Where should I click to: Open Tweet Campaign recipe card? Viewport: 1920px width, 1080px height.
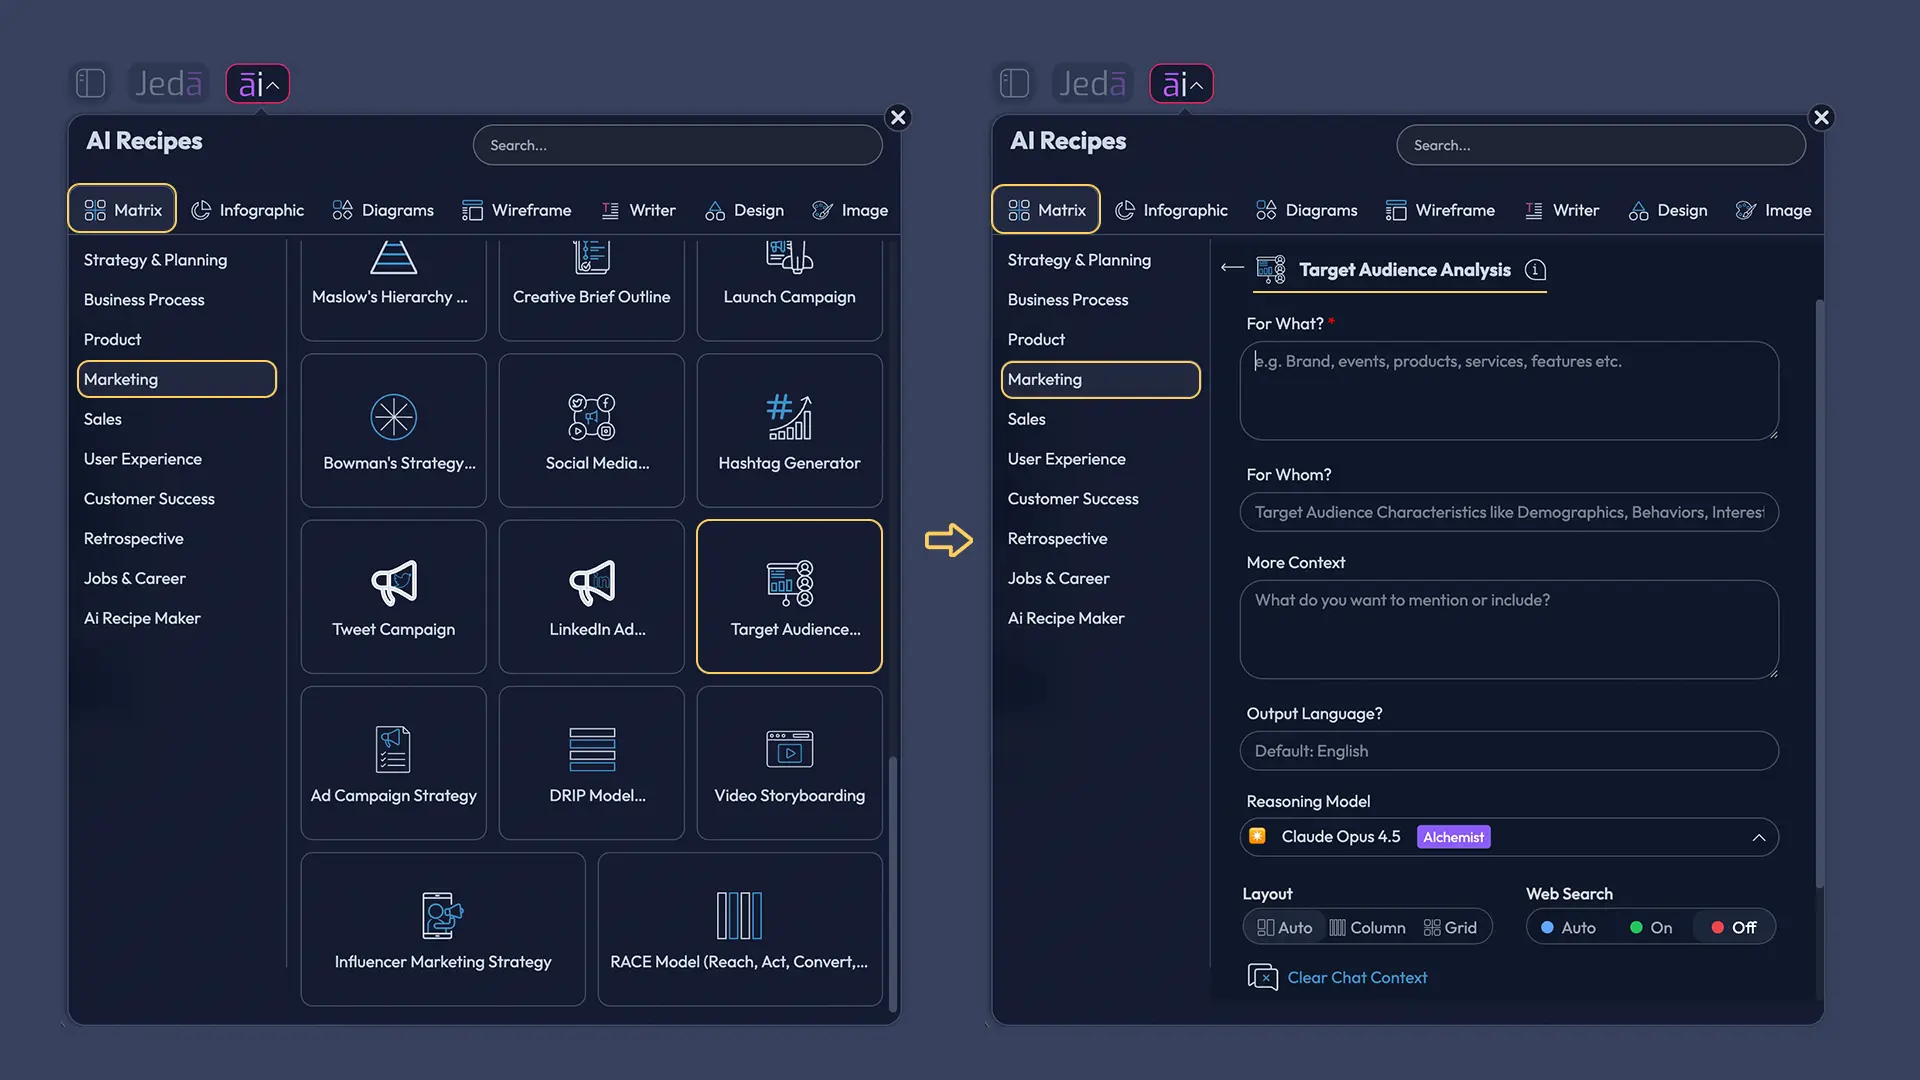click(393, 596)
